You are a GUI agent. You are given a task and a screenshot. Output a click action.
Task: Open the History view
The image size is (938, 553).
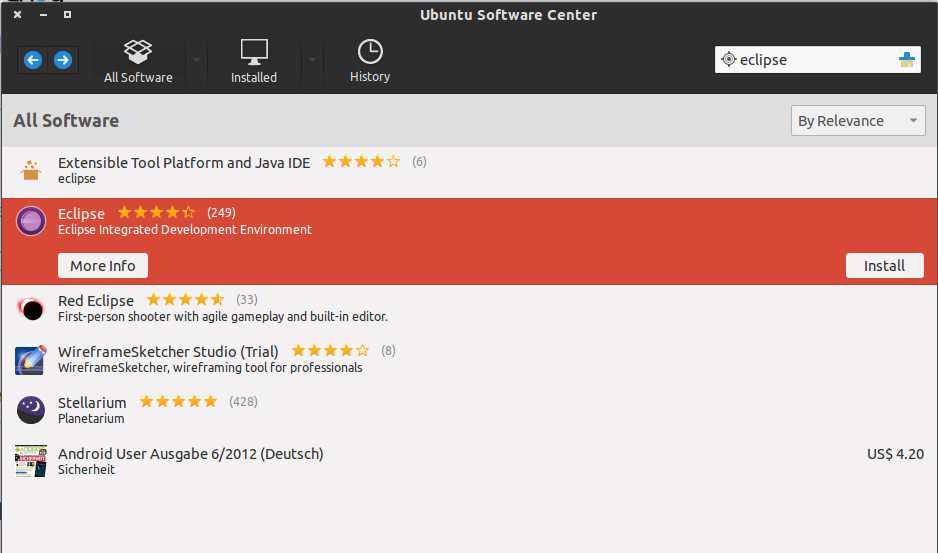[370, 61]
